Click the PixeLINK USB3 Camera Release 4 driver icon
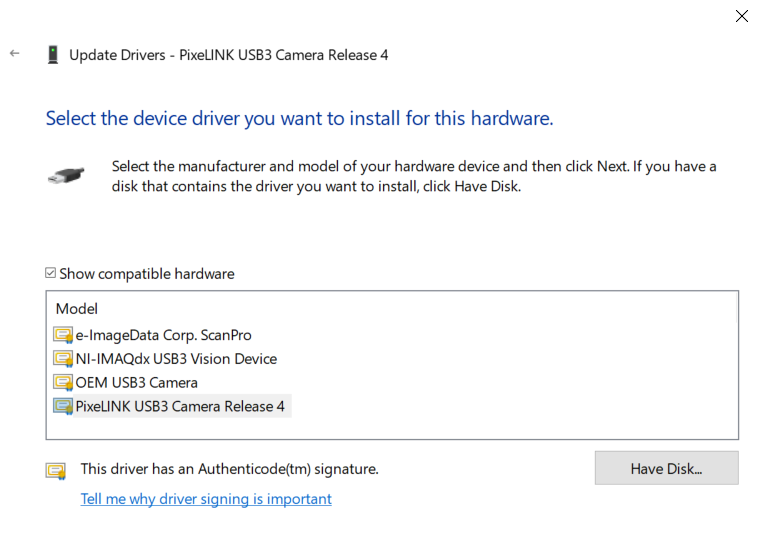 63,406
